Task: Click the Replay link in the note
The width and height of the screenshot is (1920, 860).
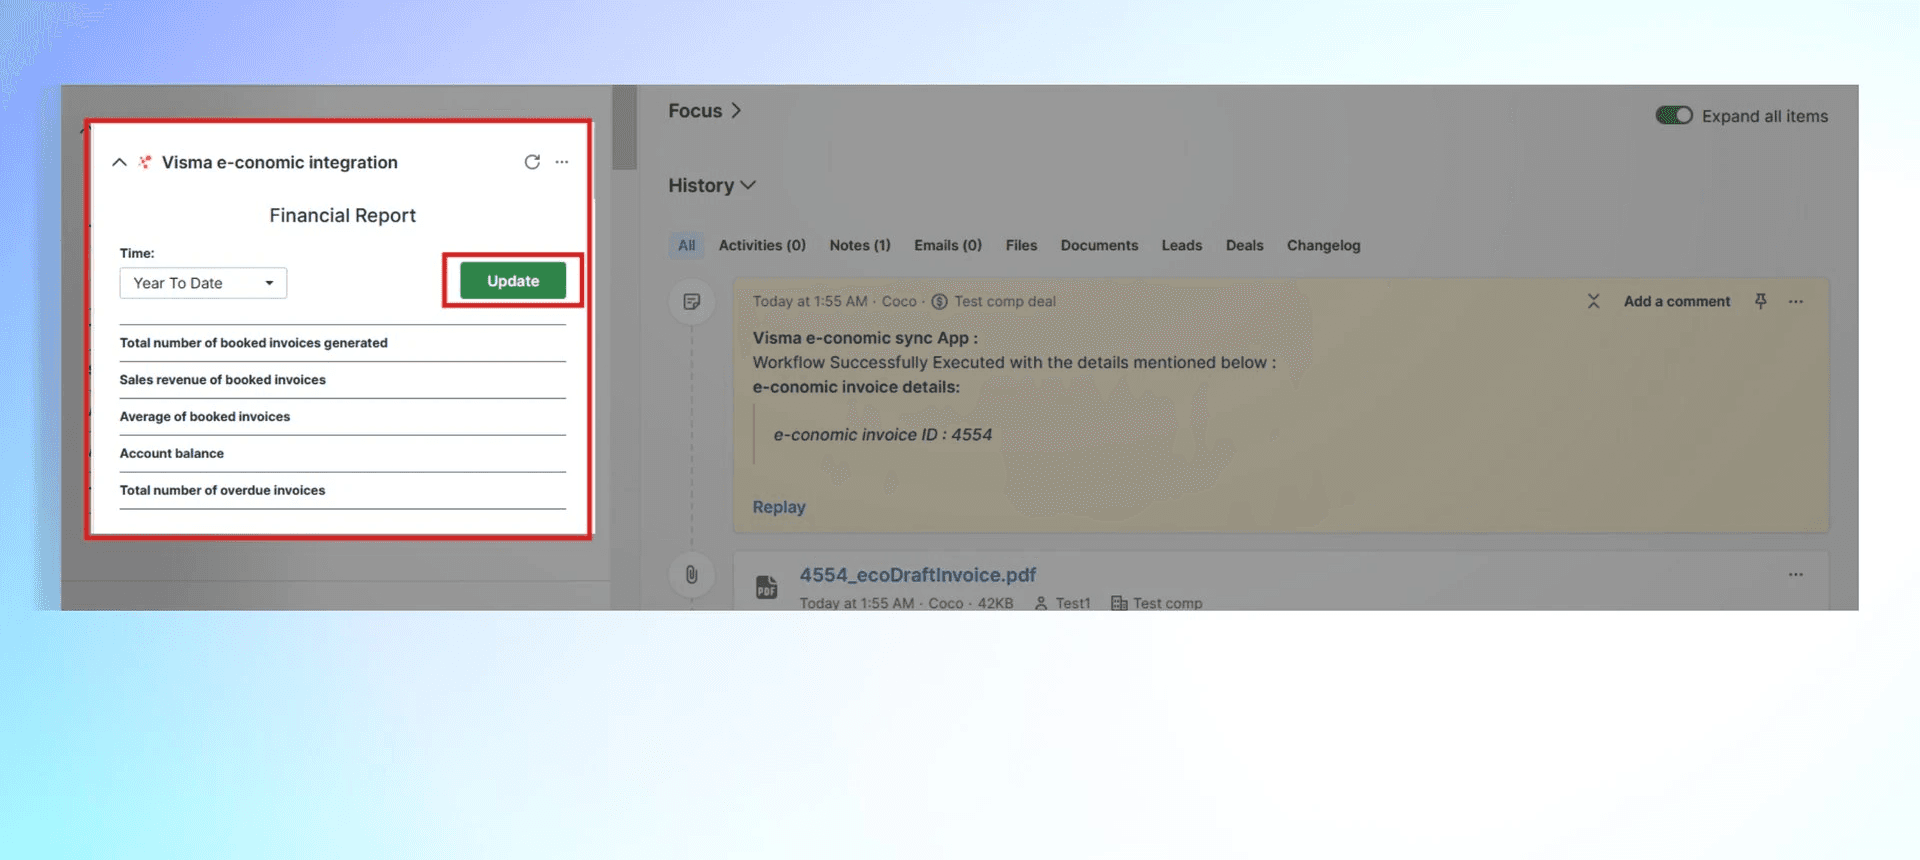Action: pos(779,507)
